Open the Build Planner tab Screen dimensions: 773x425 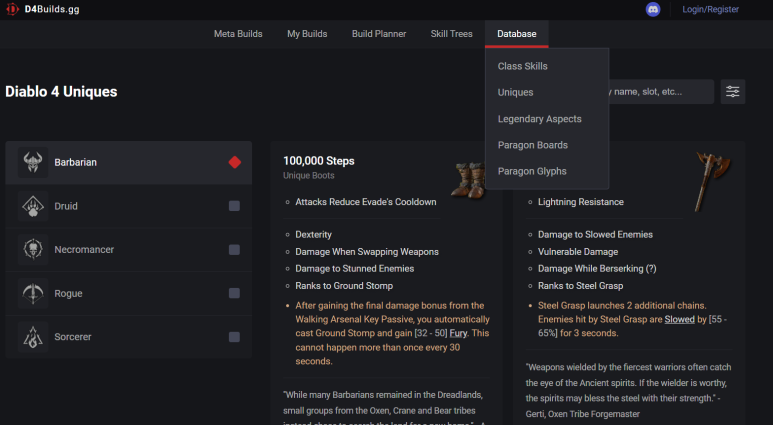tap(379, 34)
